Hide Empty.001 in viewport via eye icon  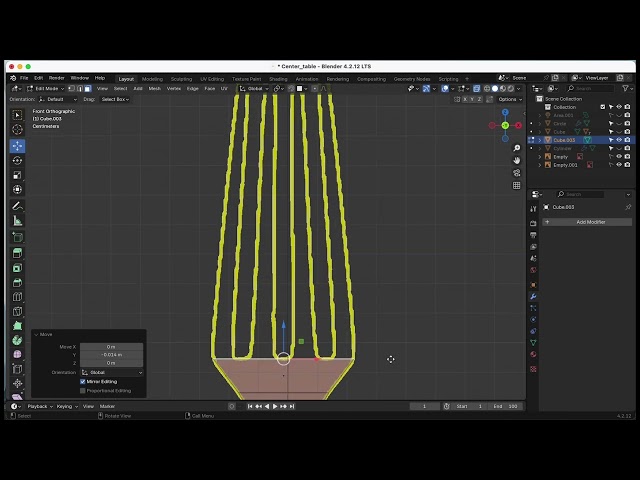619,165
